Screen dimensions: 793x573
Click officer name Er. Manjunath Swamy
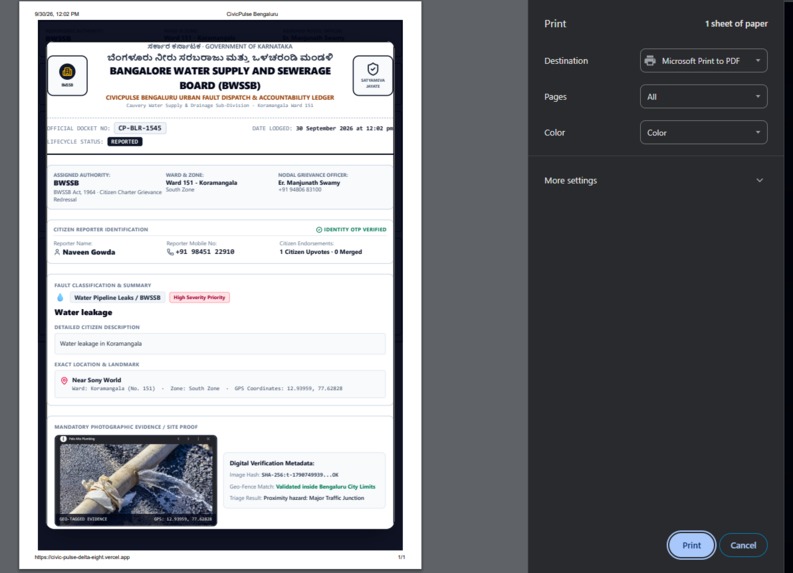[309, 183]
